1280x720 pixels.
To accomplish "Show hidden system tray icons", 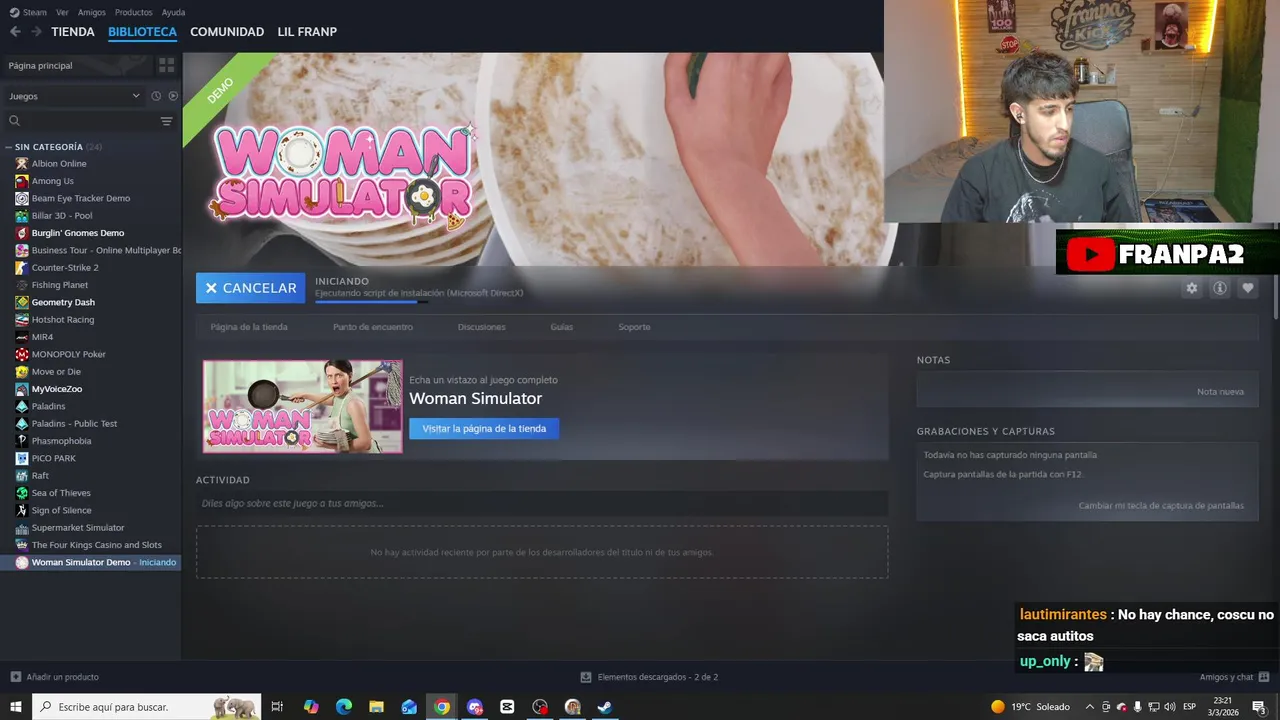I will click(x=1089, y=707).
